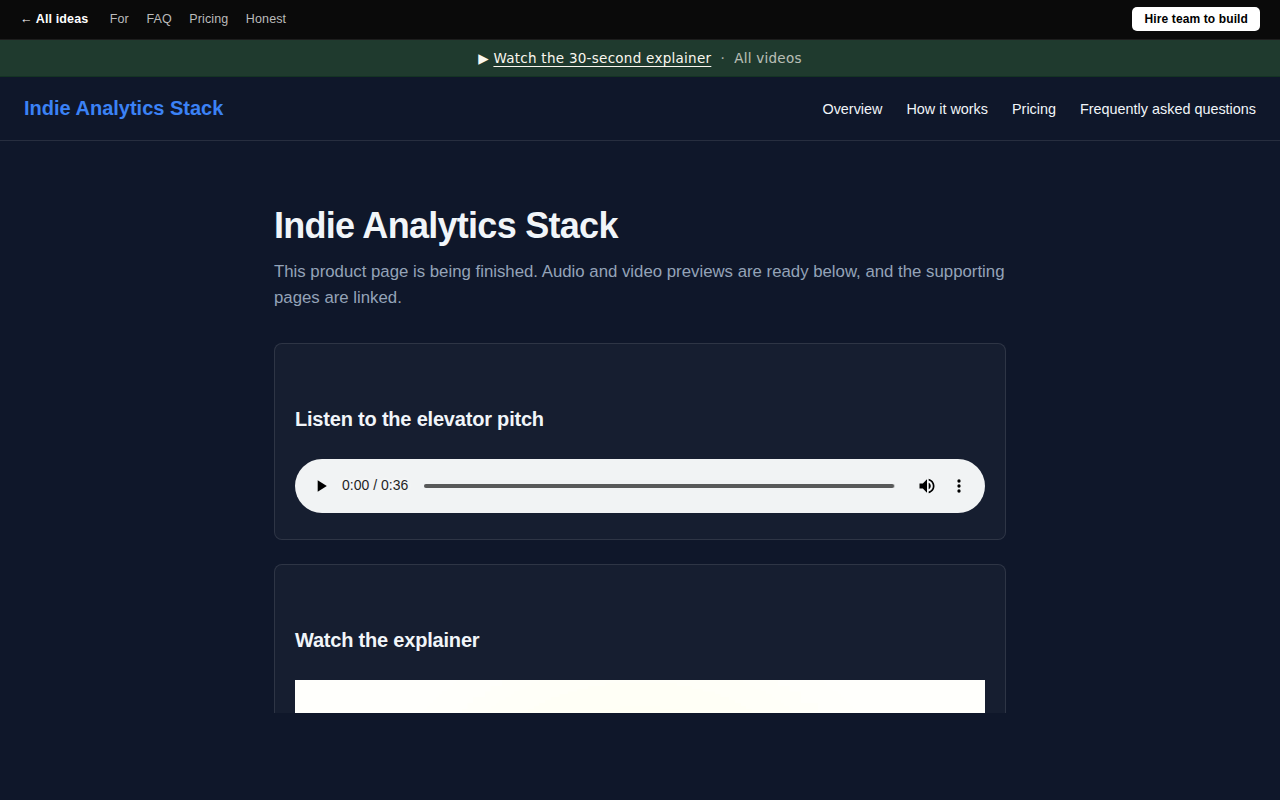Open the Honest link
The height and width of the screenshot is (800, 1280).
266,19
